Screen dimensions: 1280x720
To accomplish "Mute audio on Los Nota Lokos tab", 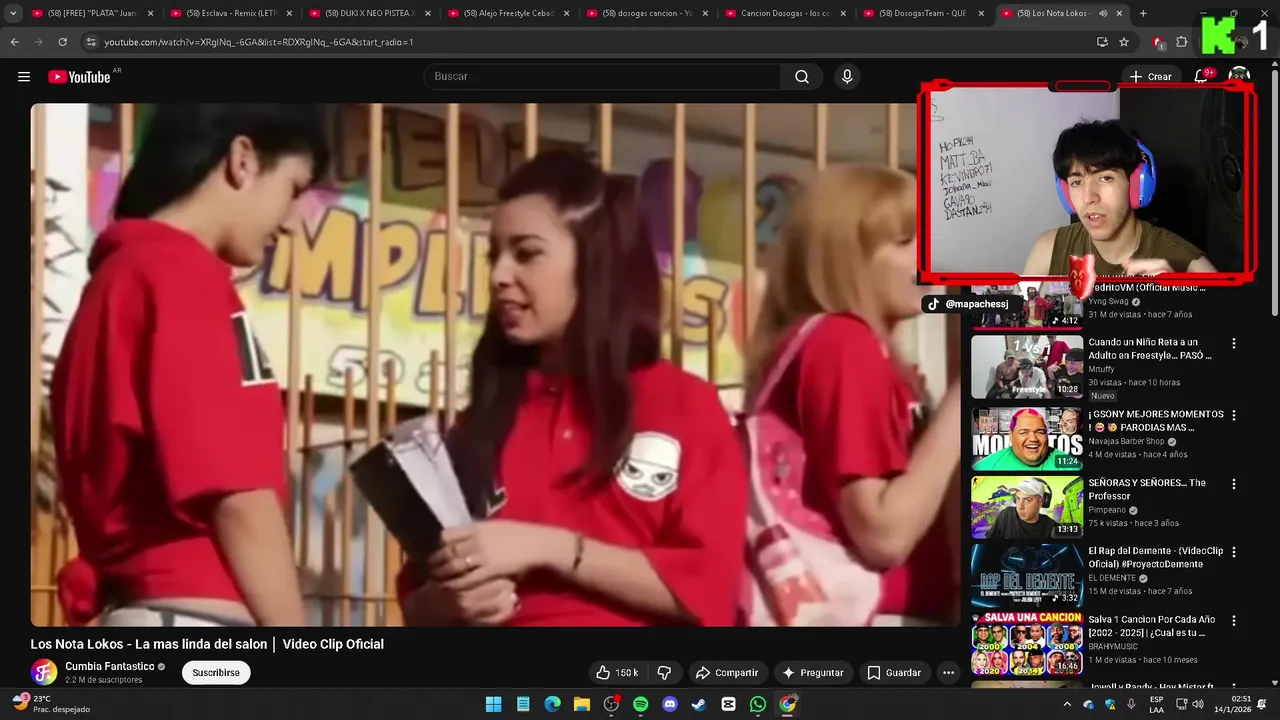I will pyautogui.click(x=1103, y=13).
